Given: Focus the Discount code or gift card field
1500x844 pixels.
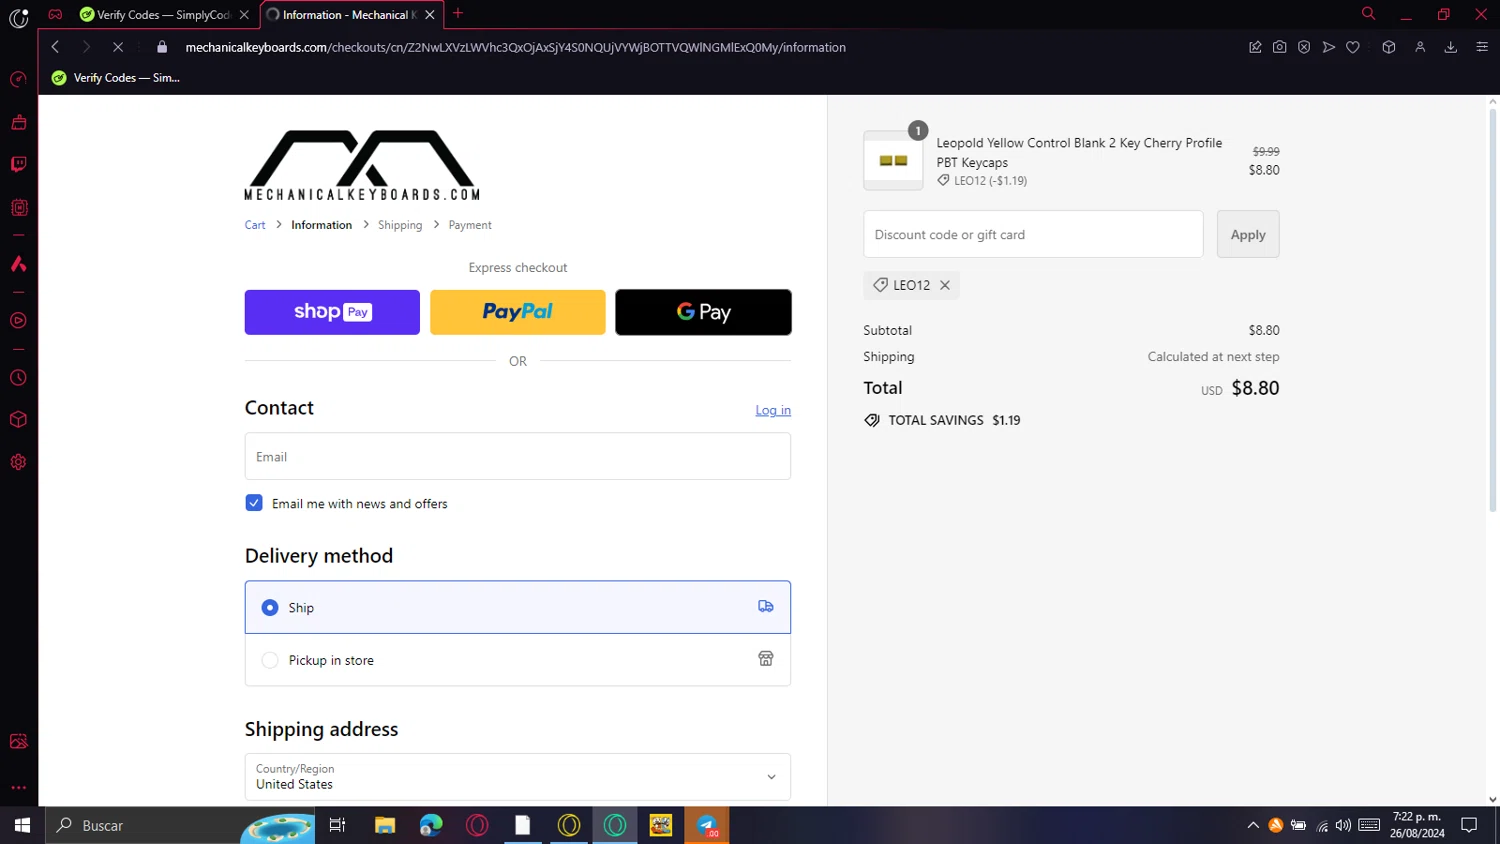Looking at the screenshot, I should tap(1033, 234).
